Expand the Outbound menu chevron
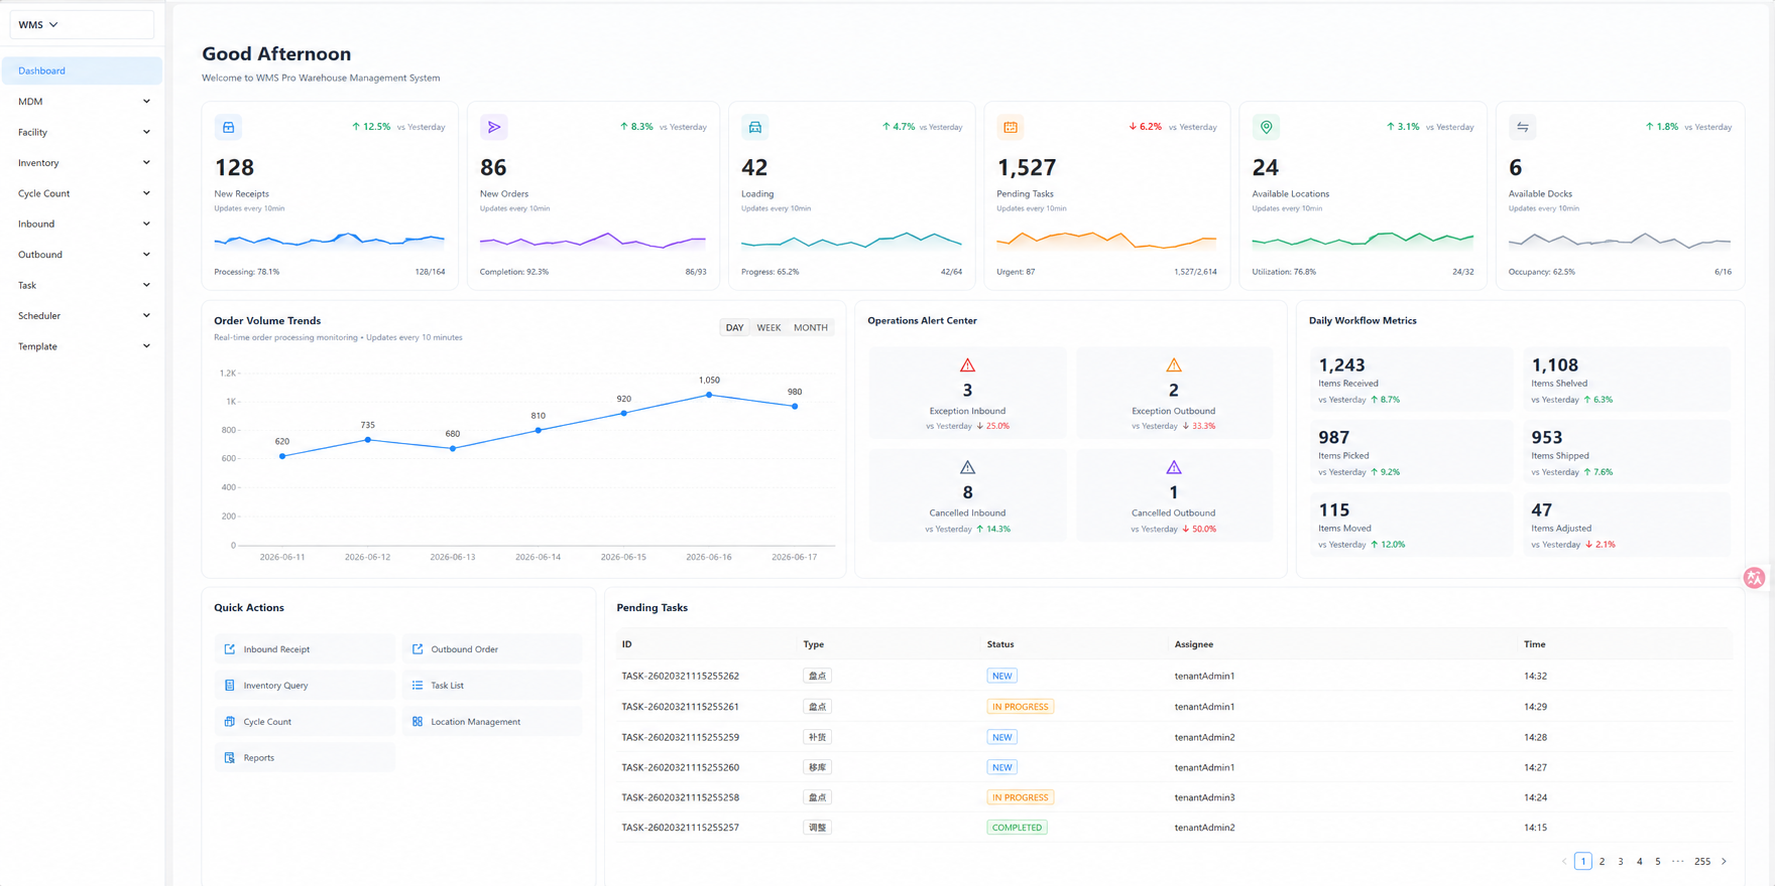This screenshot has height=886, width=1775. pyautogui.click(x=146, y=254)
